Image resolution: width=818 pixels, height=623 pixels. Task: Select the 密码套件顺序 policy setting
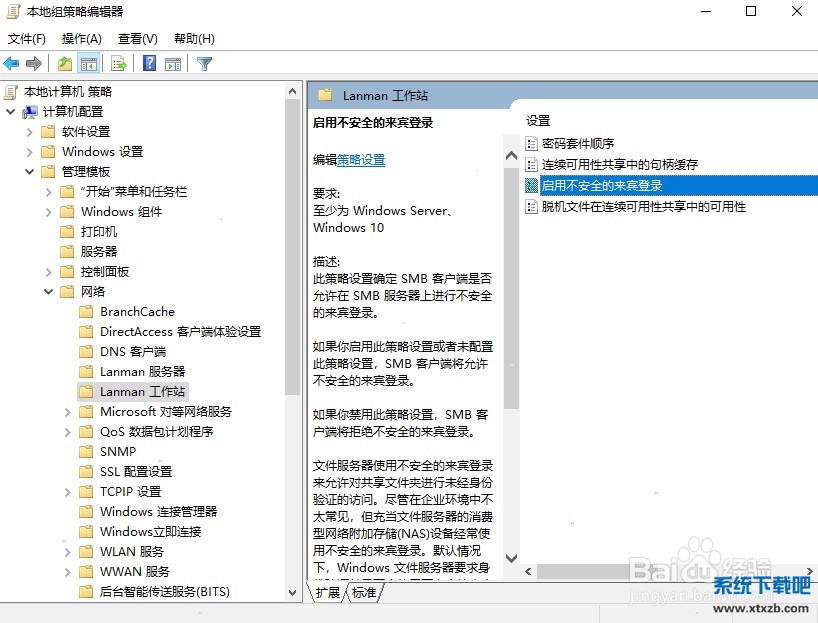coord(577,144)
